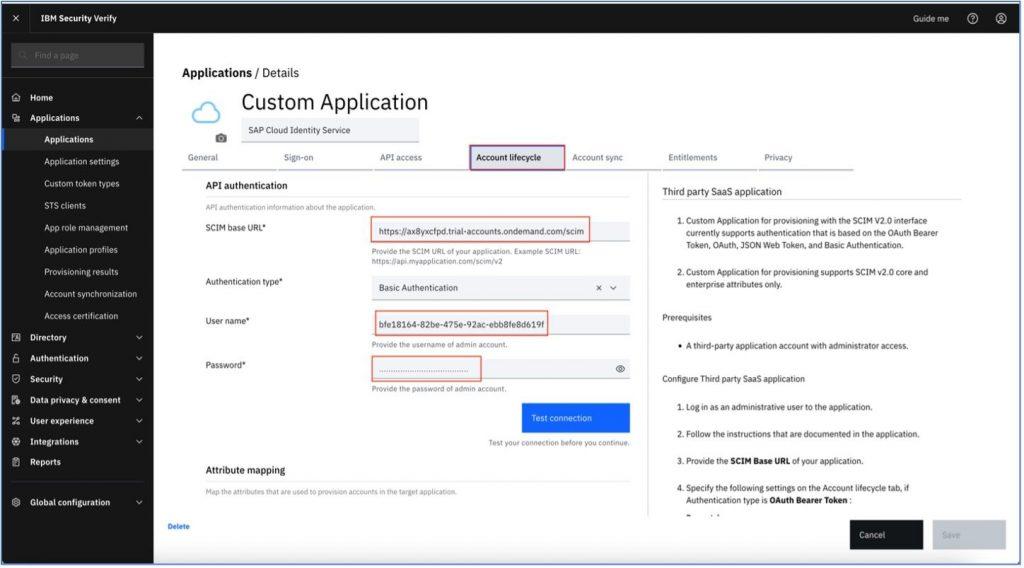Viewport: 1024px width, 568px height.
Task: Expand the Global configuration chevron
Action: click(139, 503)
